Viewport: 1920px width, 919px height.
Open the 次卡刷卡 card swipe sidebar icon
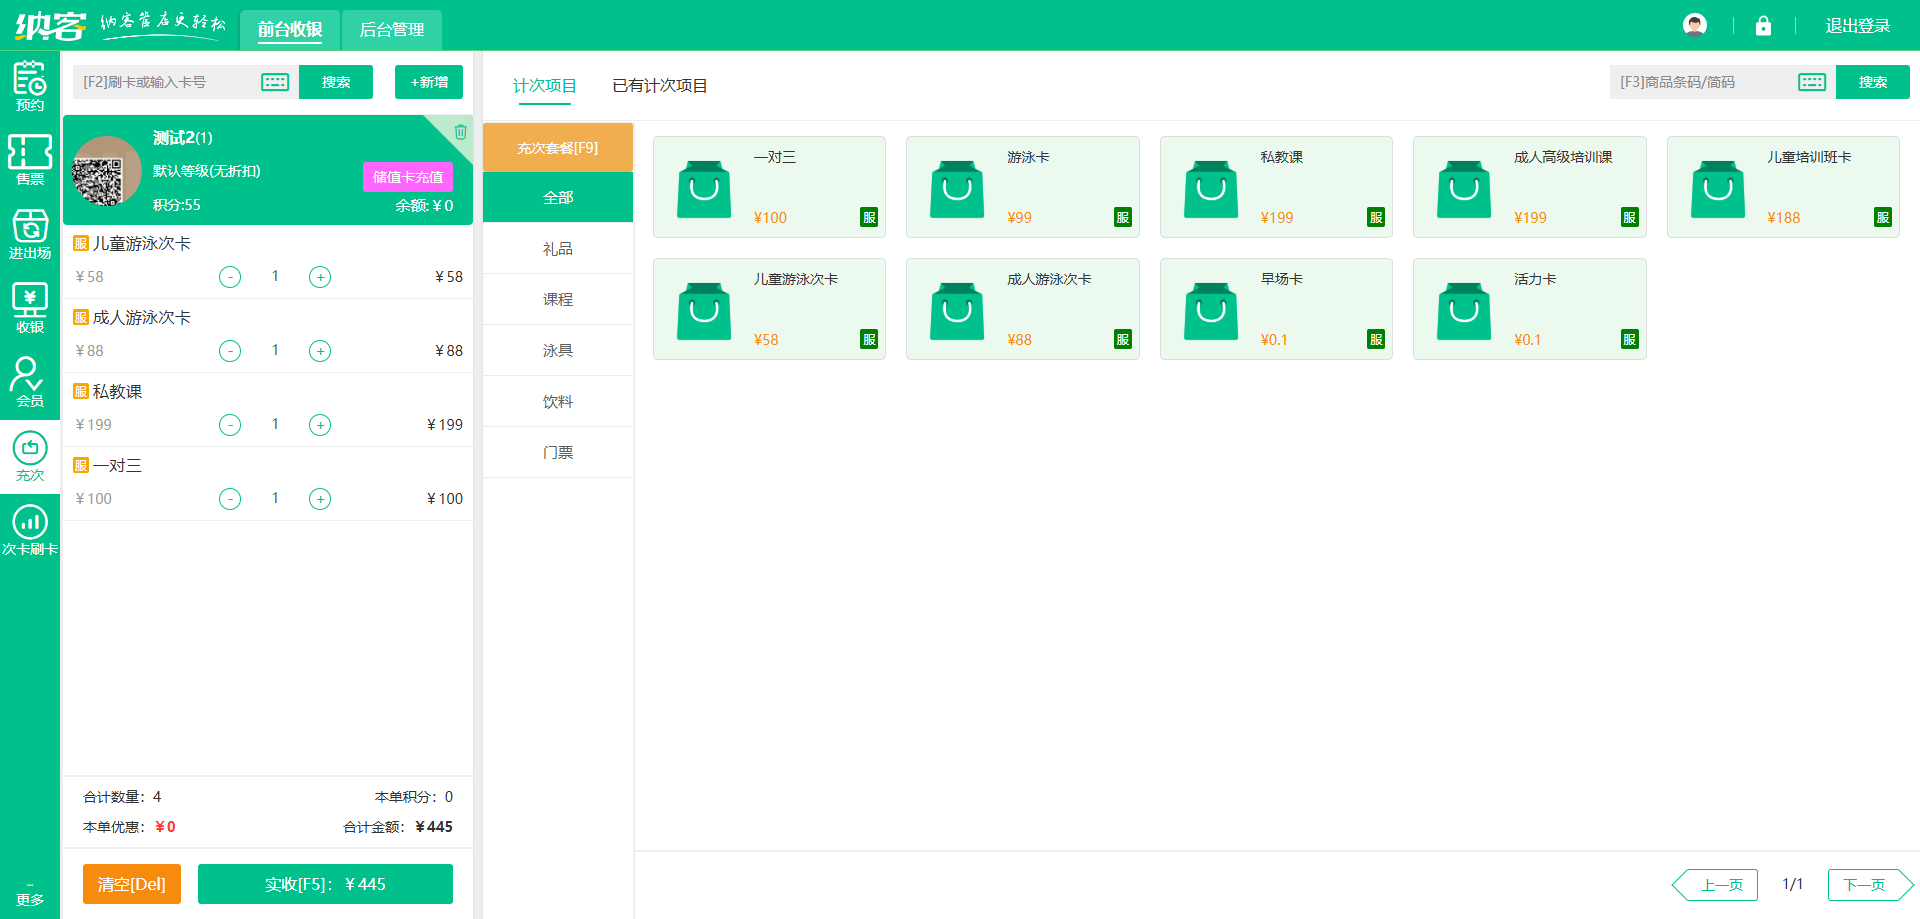tap(30, 530)
